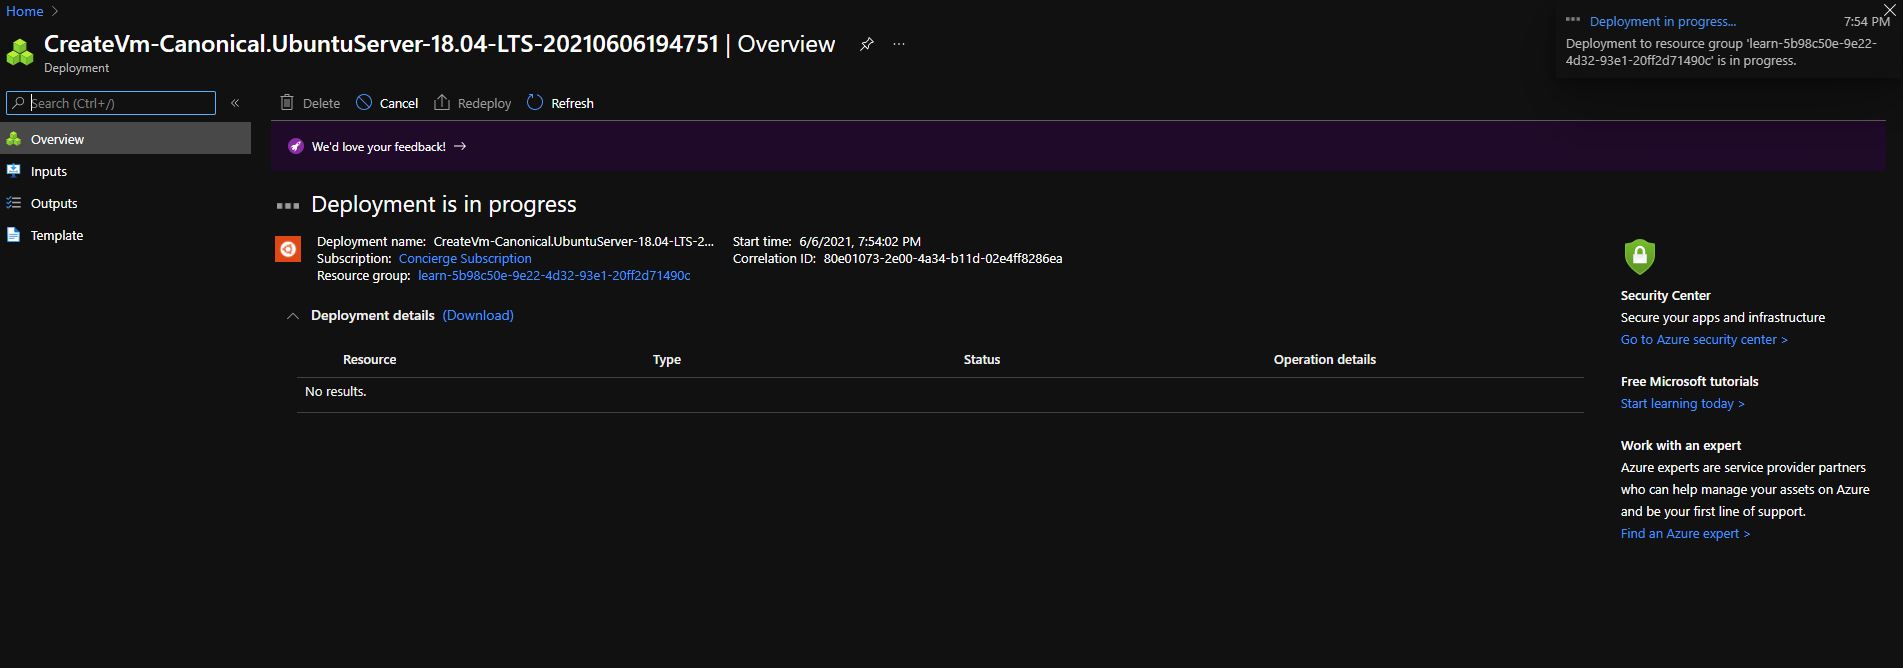This screenshot has width=1903, height=668.
Task: Click the Template document sidebar icon
Action: 14,235
